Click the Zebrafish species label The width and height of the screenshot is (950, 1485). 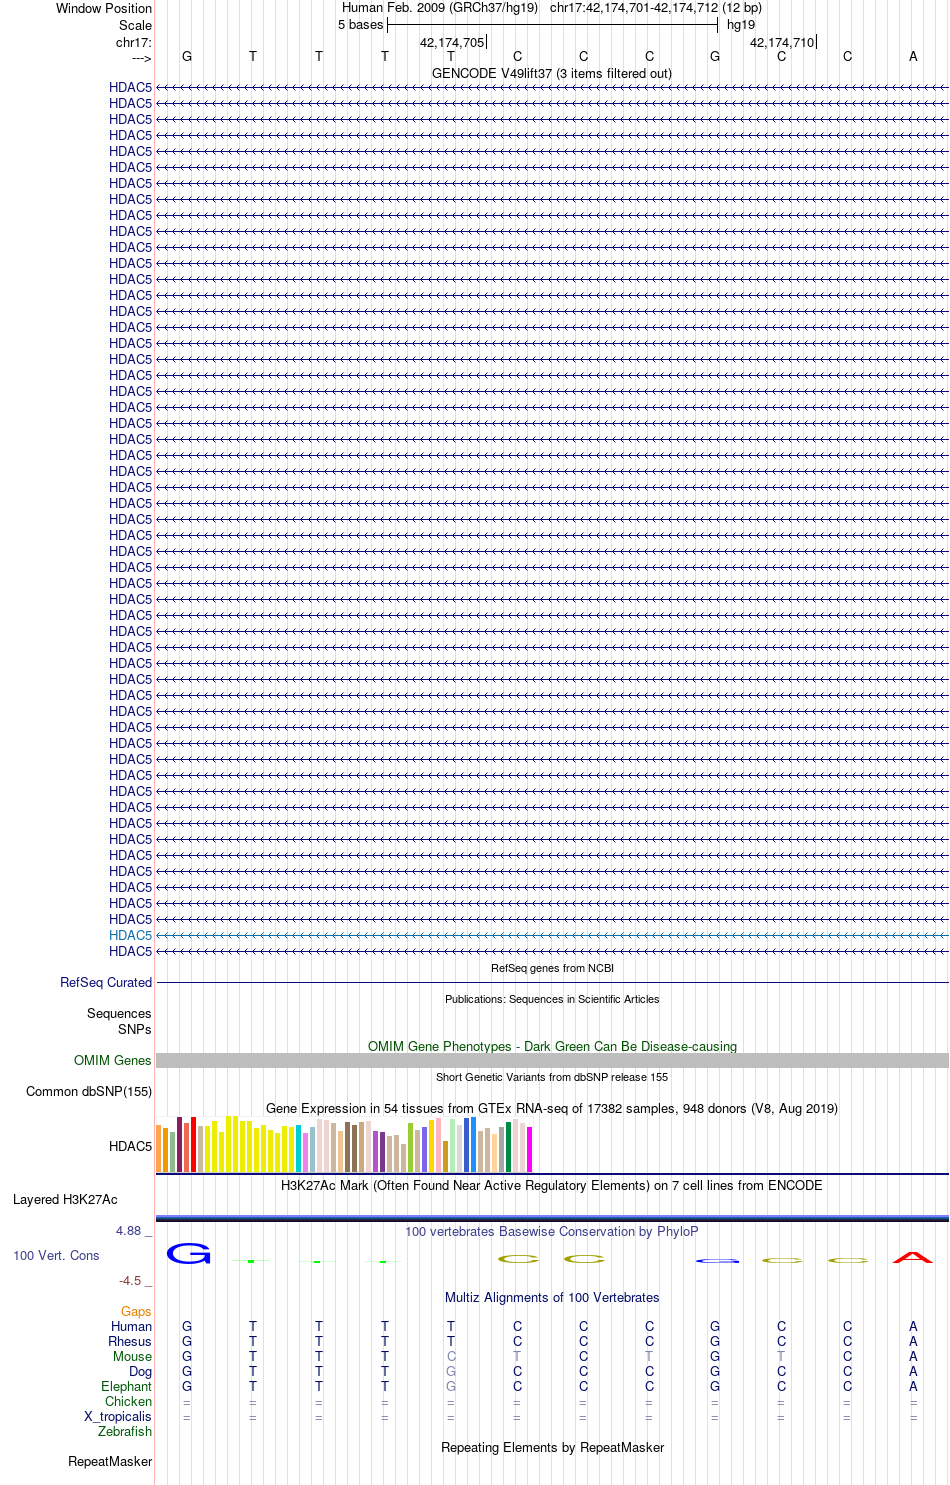(125, 1431)
